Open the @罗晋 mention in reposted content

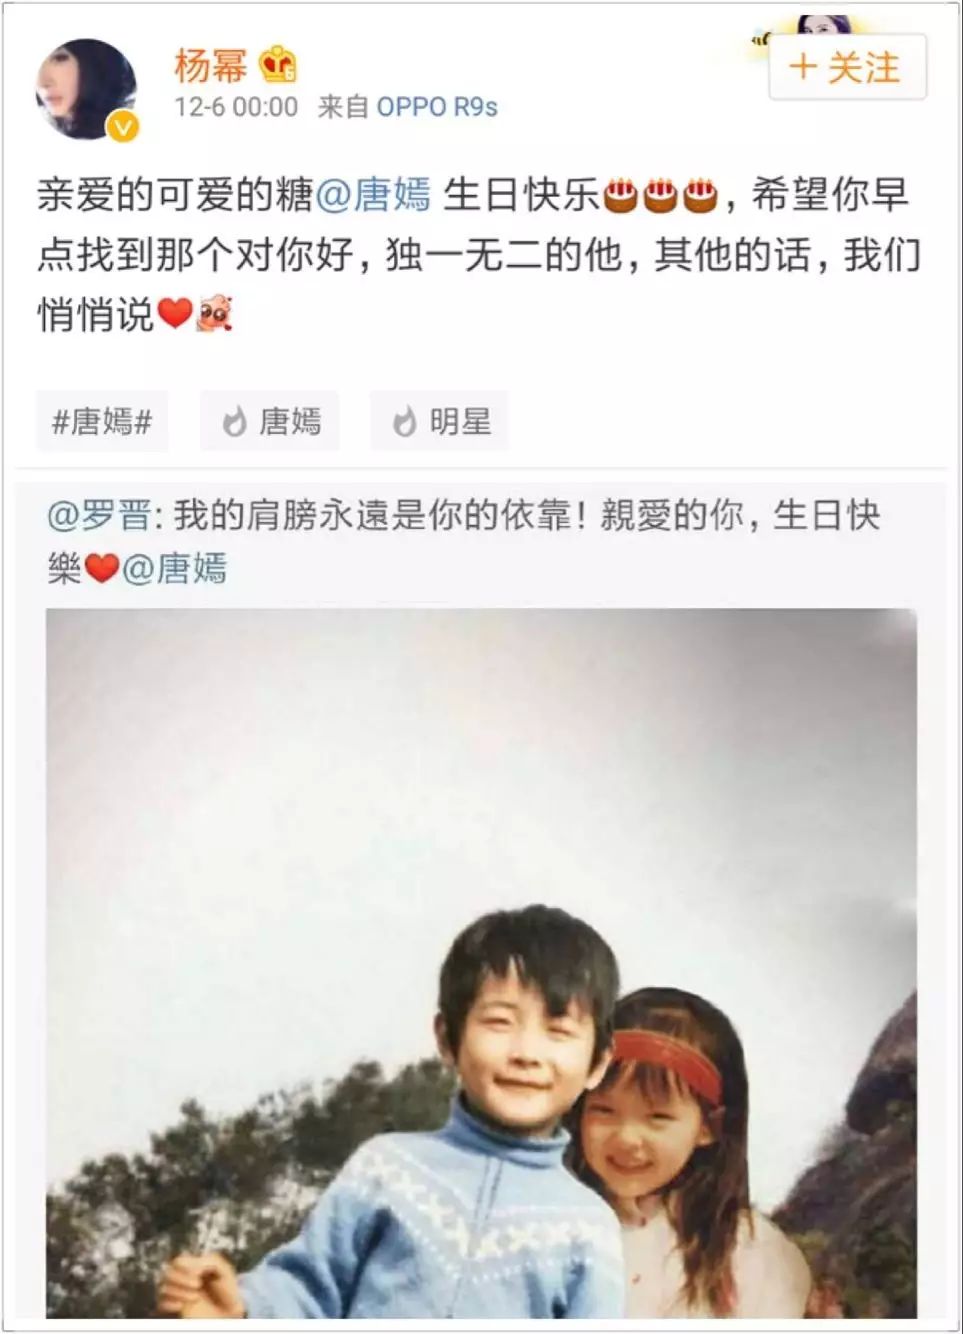[99, 516]
